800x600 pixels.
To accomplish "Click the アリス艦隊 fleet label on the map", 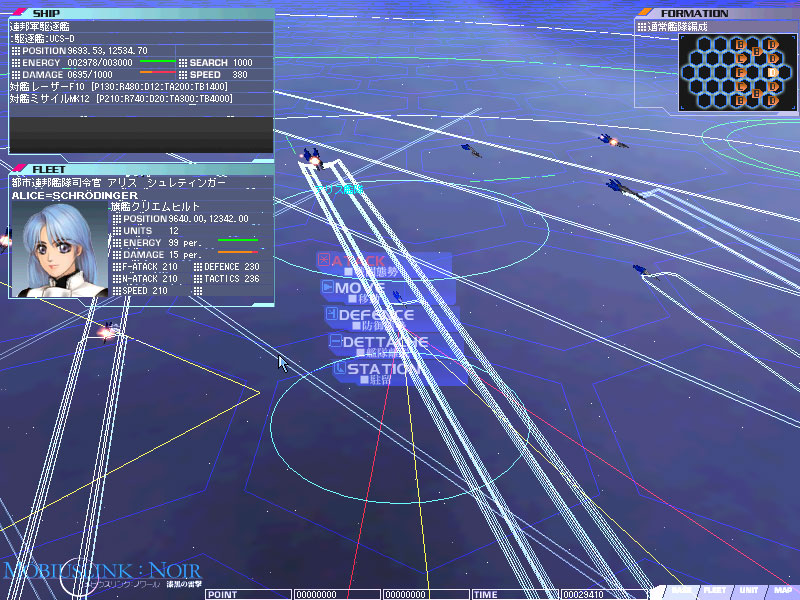I will (x=340, y=190).
